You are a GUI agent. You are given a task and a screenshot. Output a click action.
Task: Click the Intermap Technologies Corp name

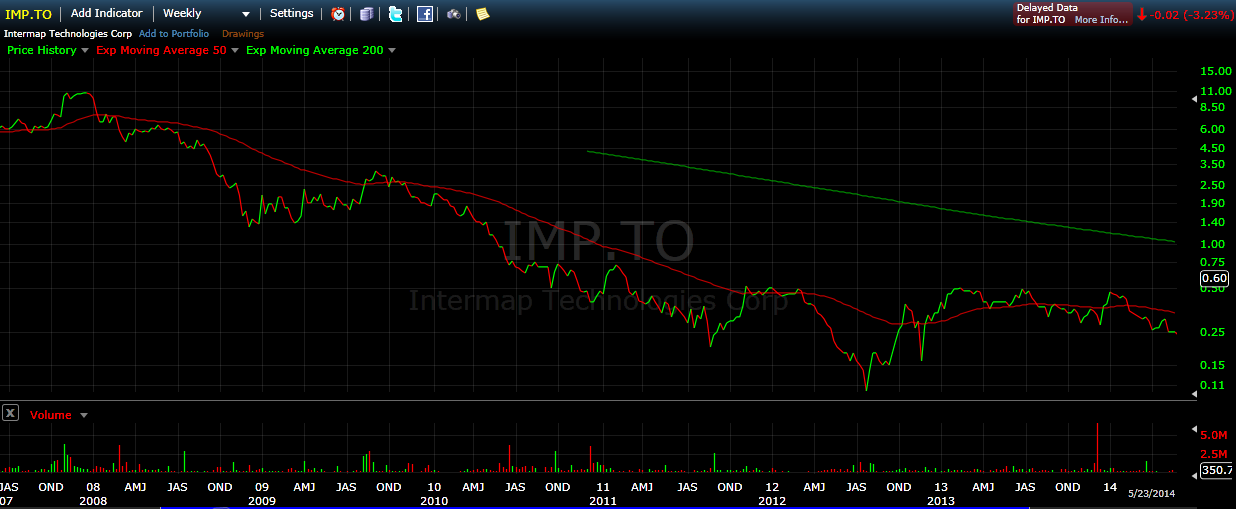68,34
